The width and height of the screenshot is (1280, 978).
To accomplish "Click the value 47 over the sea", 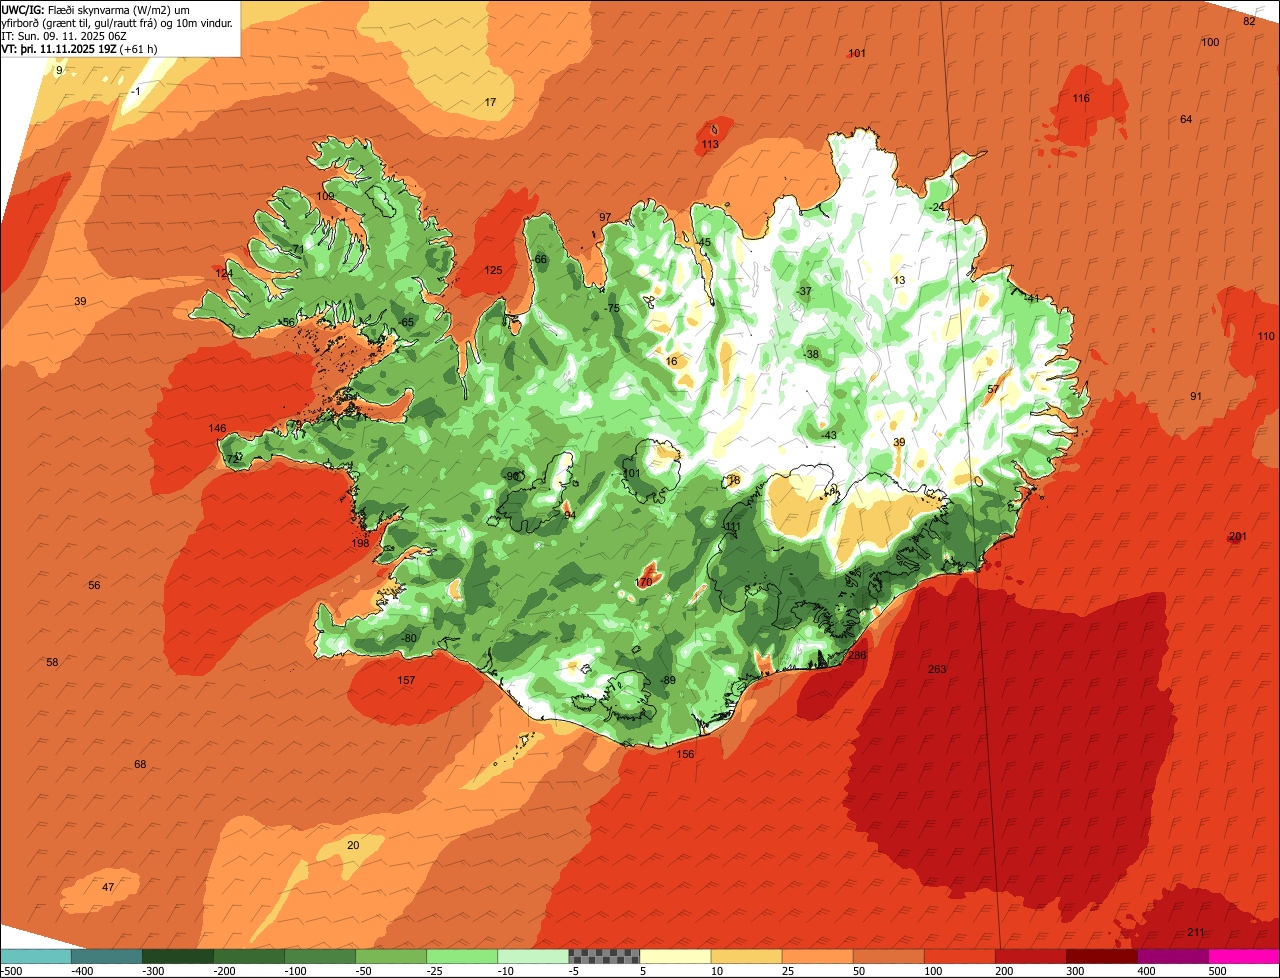I will pyautogui.click(x=108, y=887).
